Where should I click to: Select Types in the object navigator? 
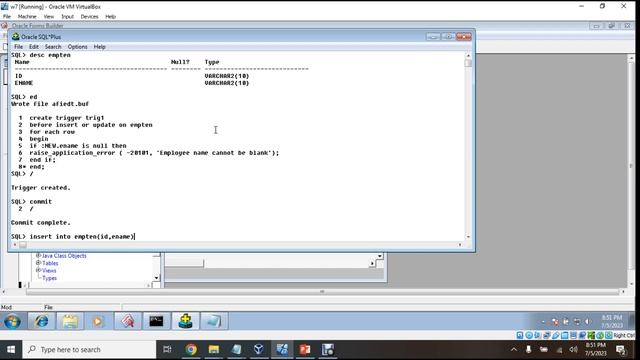[49, 278]
